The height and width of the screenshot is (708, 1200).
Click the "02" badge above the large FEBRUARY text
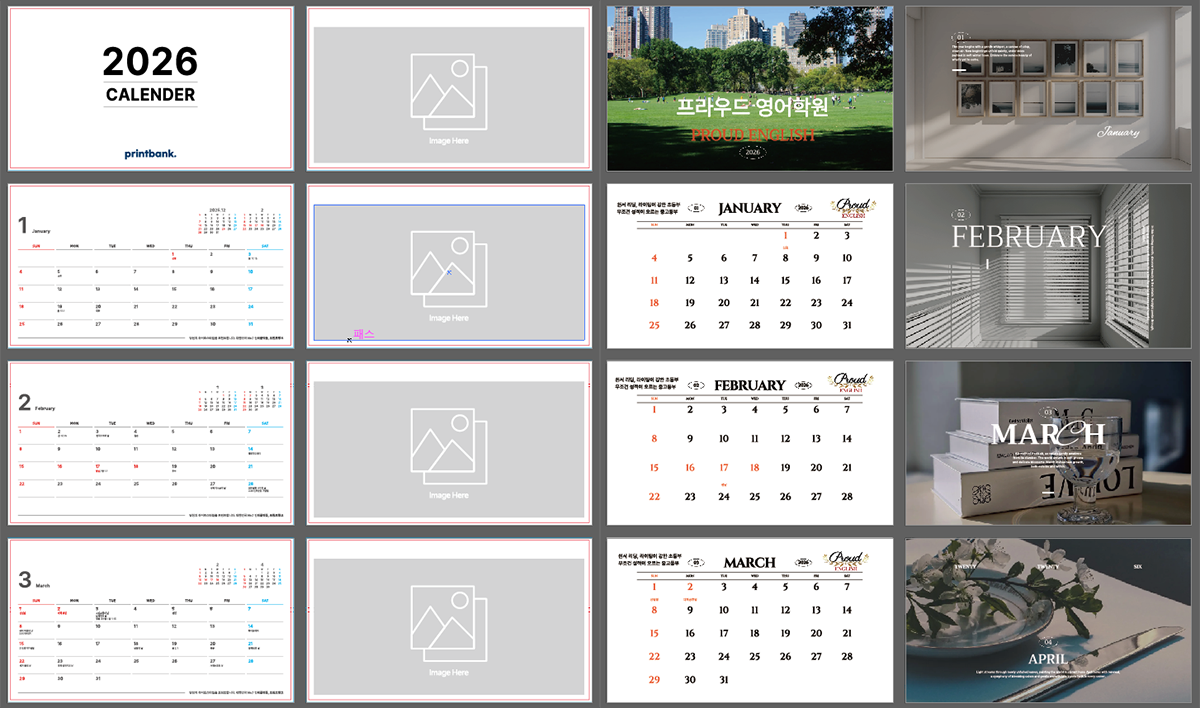click(x=961, y=214)
